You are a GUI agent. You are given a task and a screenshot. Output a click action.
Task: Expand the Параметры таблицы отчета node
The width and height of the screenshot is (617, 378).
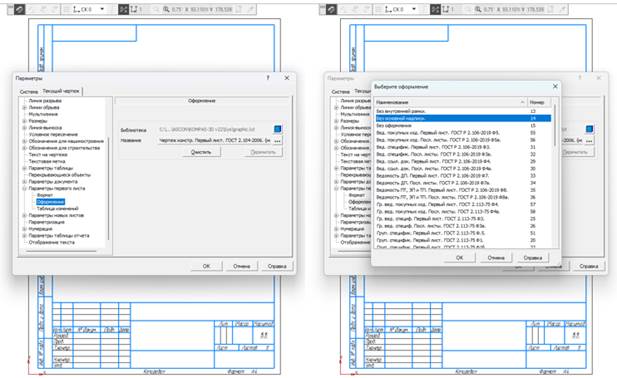coord(24,236)
